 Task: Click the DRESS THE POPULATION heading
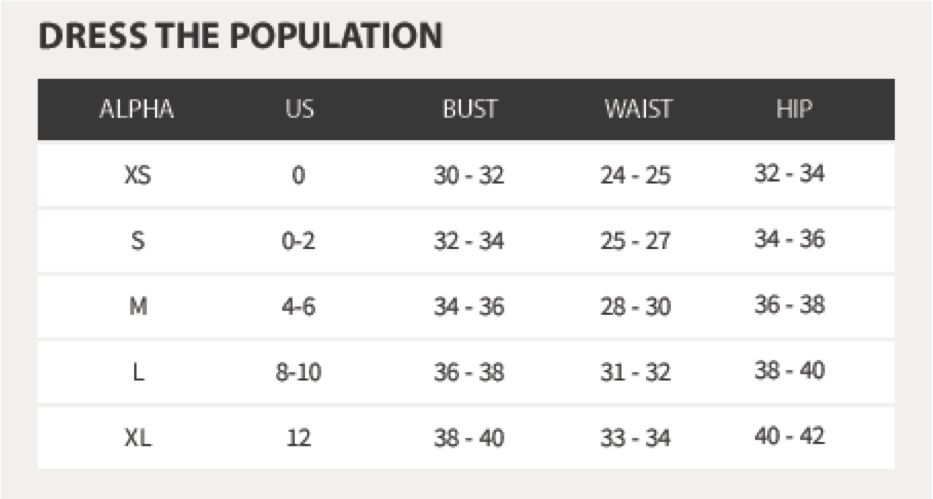[x=240, y=37]
